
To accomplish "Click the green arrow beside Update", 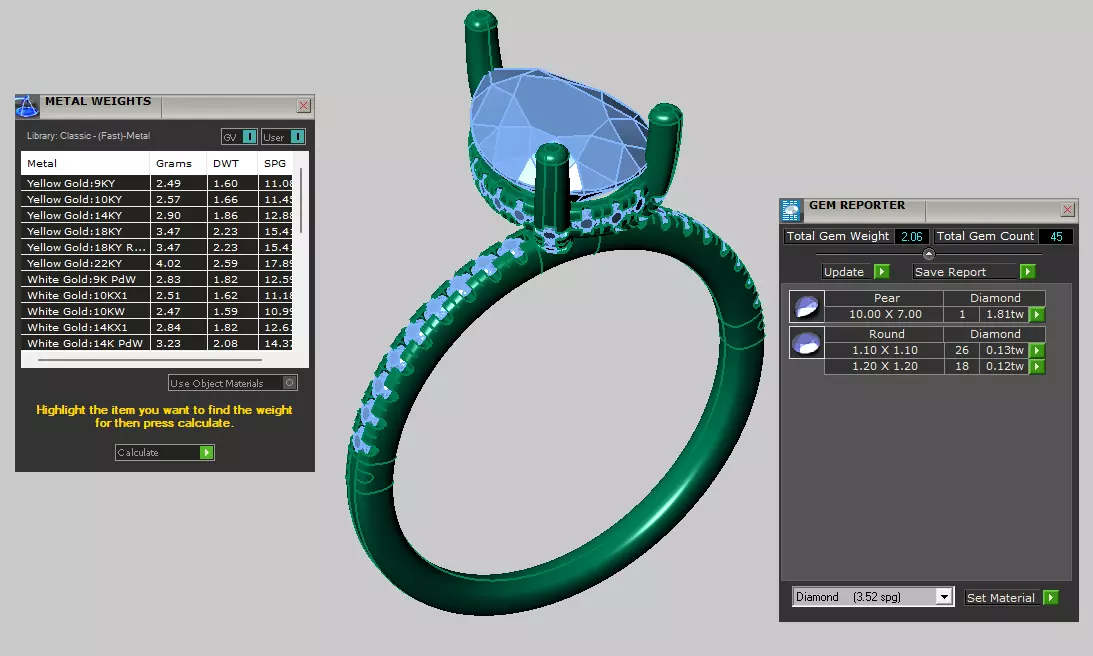I will (881, 271).
